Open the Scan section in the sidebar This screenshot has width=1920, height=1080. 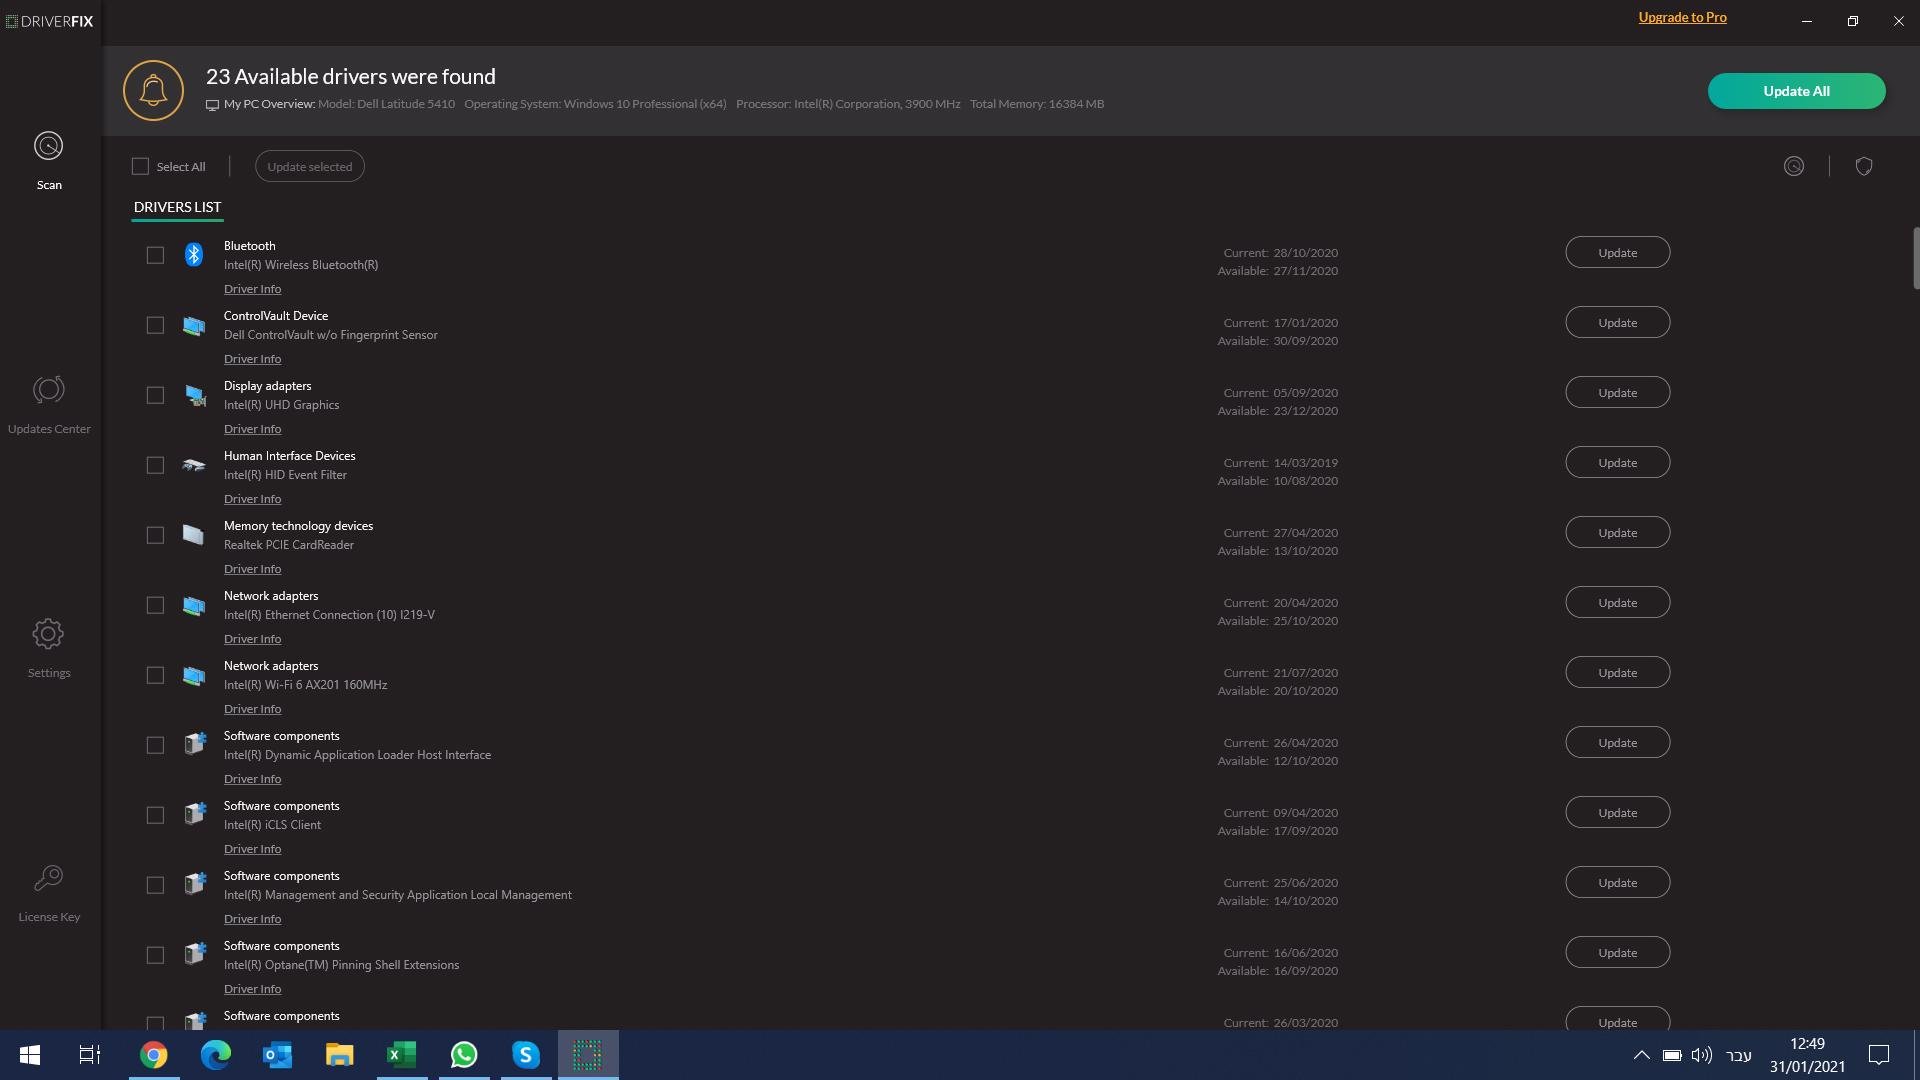48,160
